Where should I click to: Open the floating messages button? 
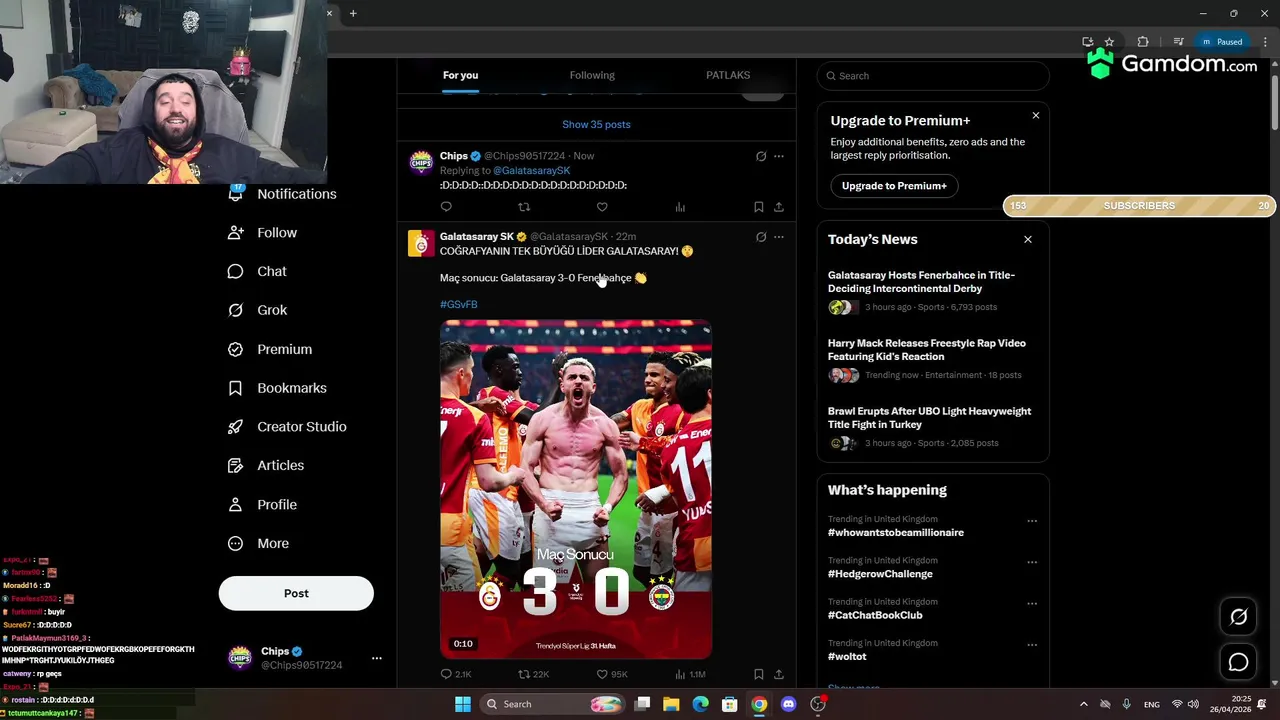point(1238,662)
